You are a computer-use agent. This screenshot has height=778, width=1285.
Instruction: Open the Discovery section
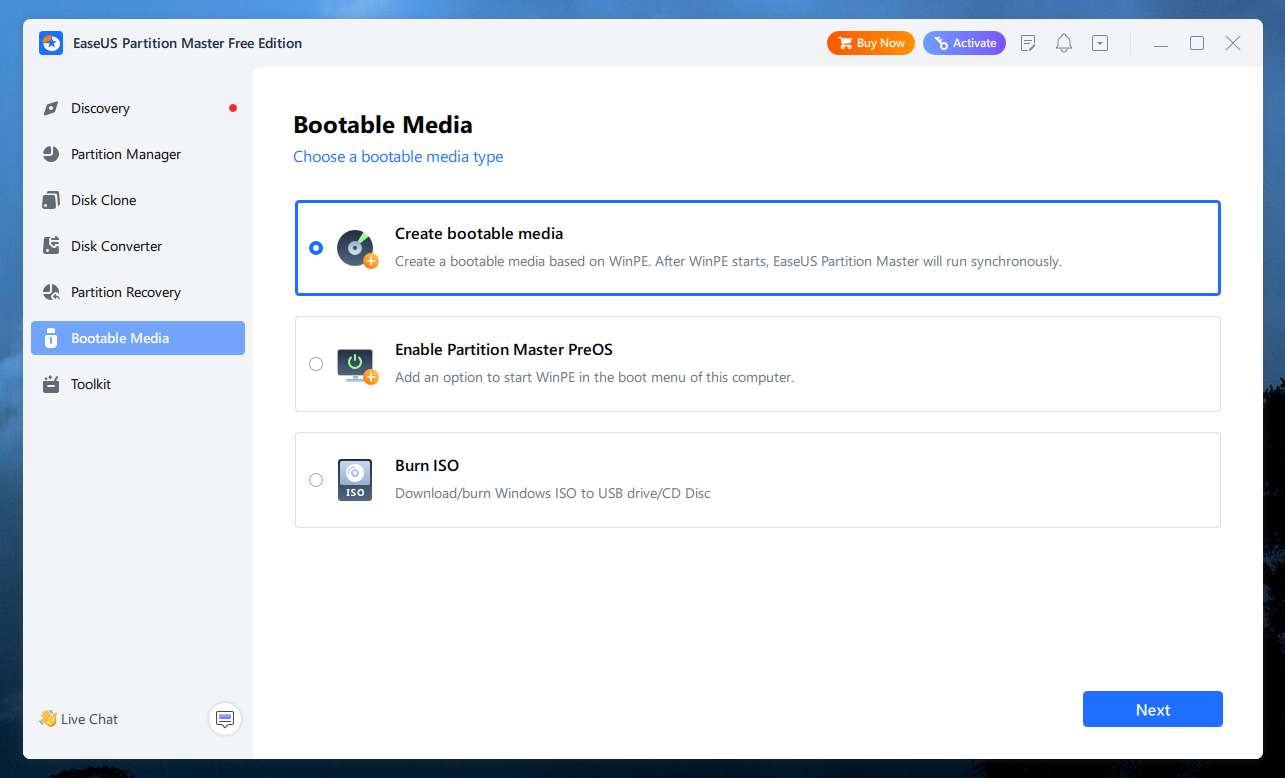(x=138, y=108)
